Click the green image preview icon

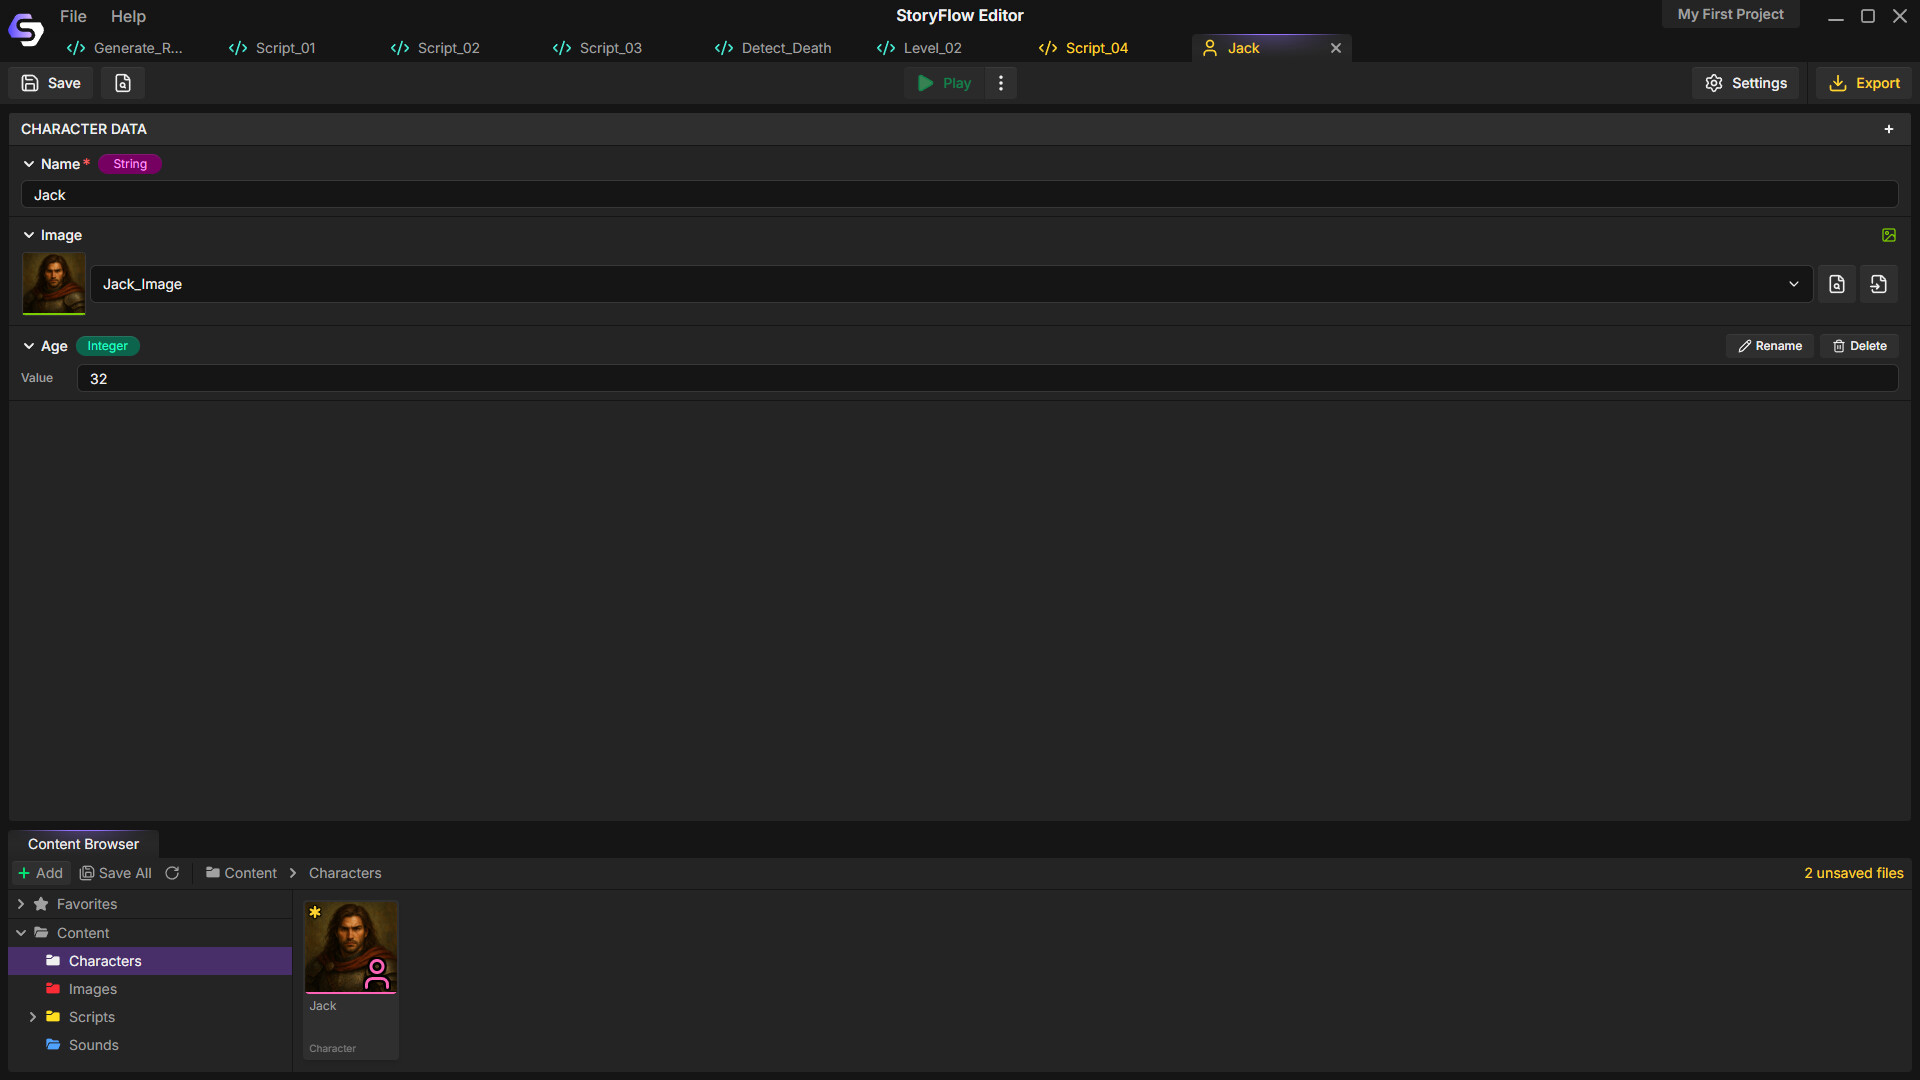(x=1889, y=235)
